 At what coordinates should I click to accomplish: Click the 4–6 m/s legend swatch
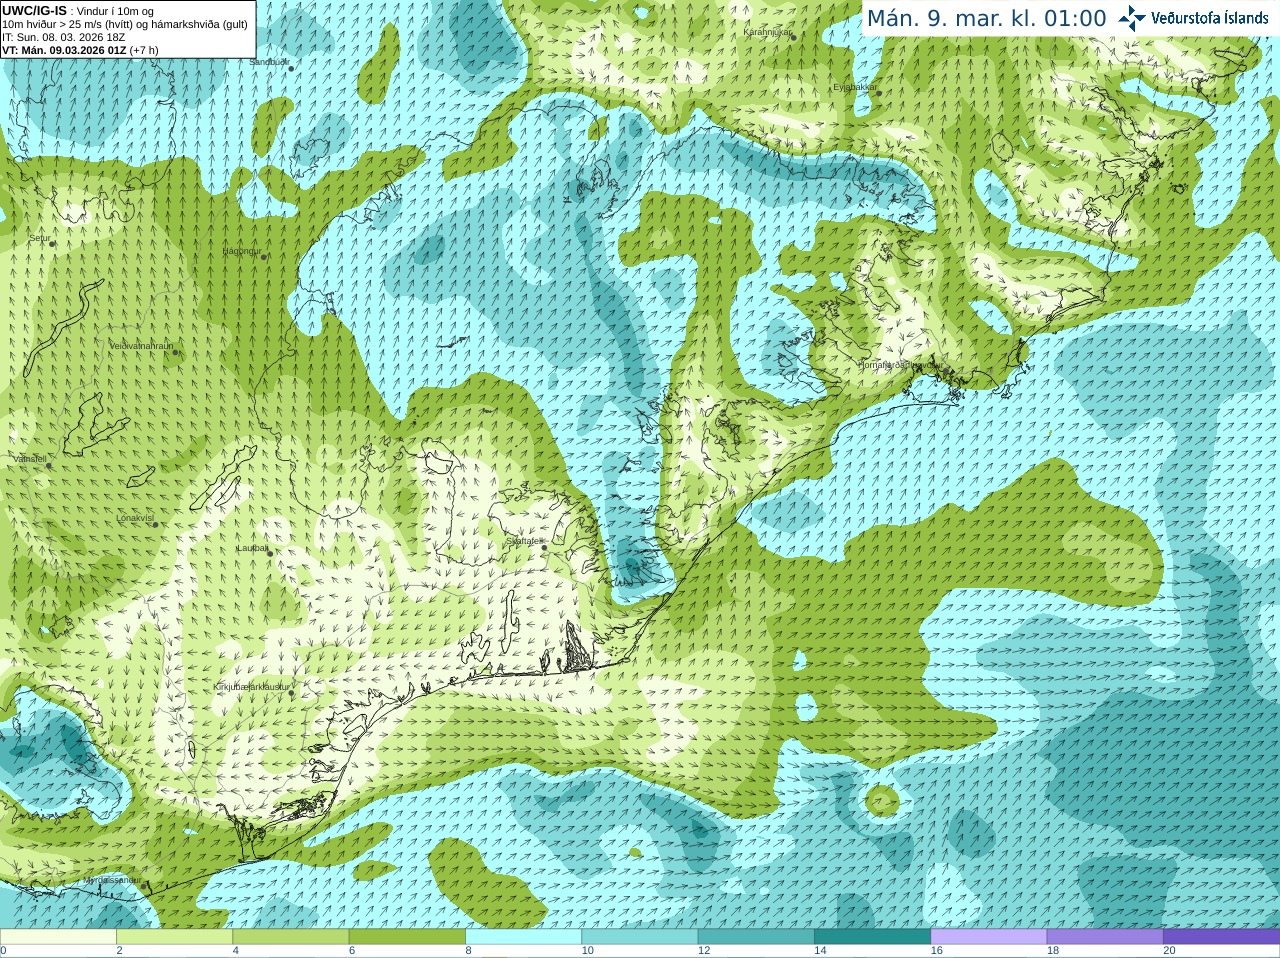pos(291,937)
